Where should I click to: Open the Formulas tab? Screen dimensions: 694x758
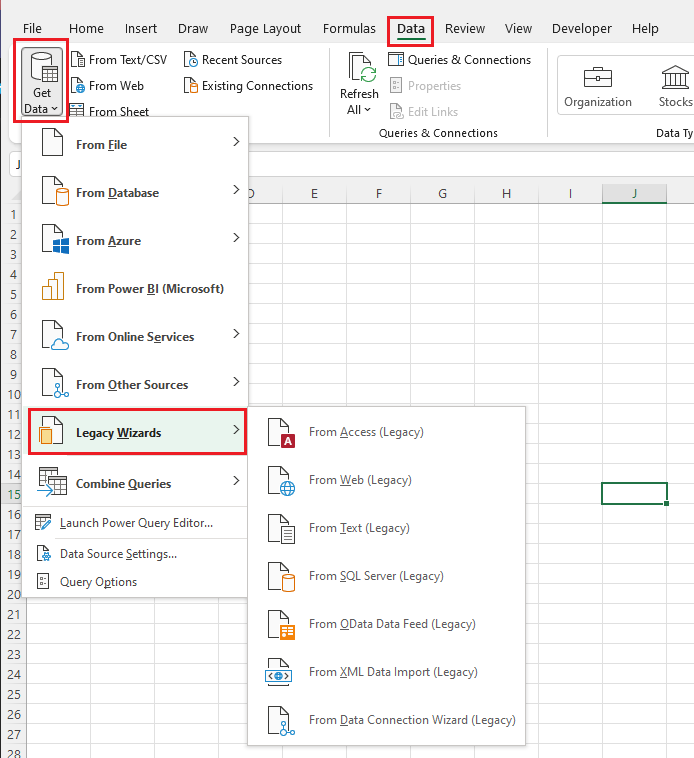(x=349, y=29)
